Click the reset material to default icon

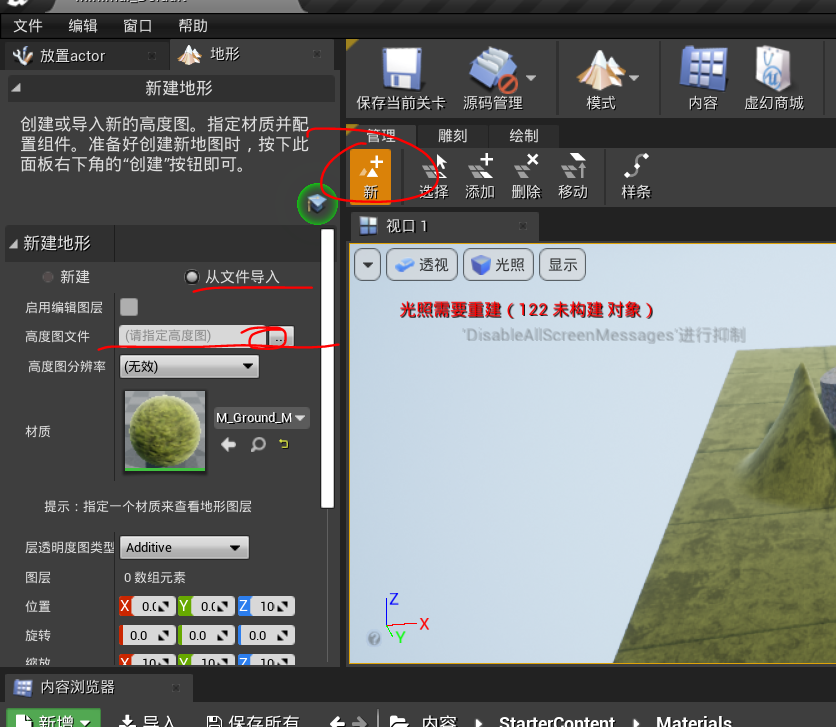284,443
